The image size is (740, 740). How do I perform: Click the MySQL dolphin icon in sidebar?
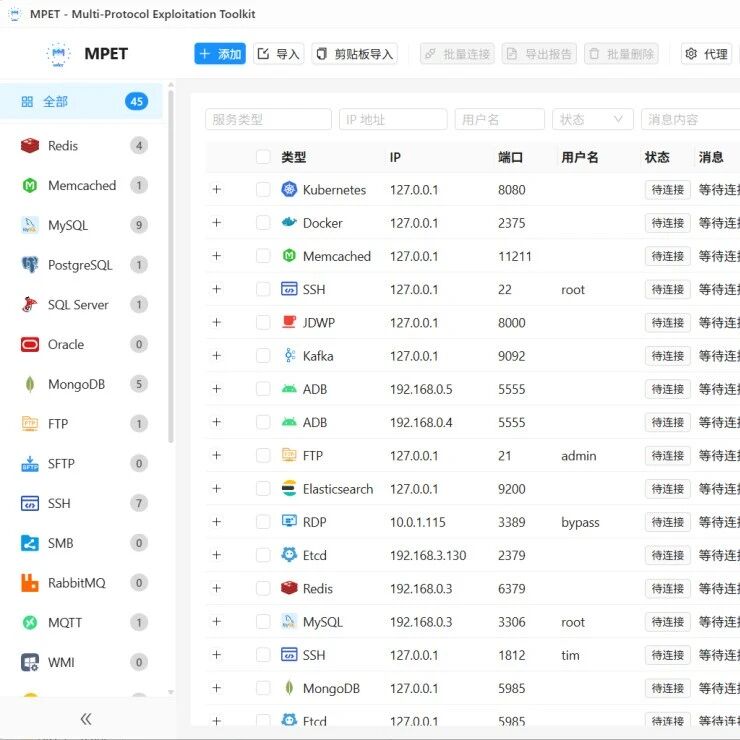(30, 225)
